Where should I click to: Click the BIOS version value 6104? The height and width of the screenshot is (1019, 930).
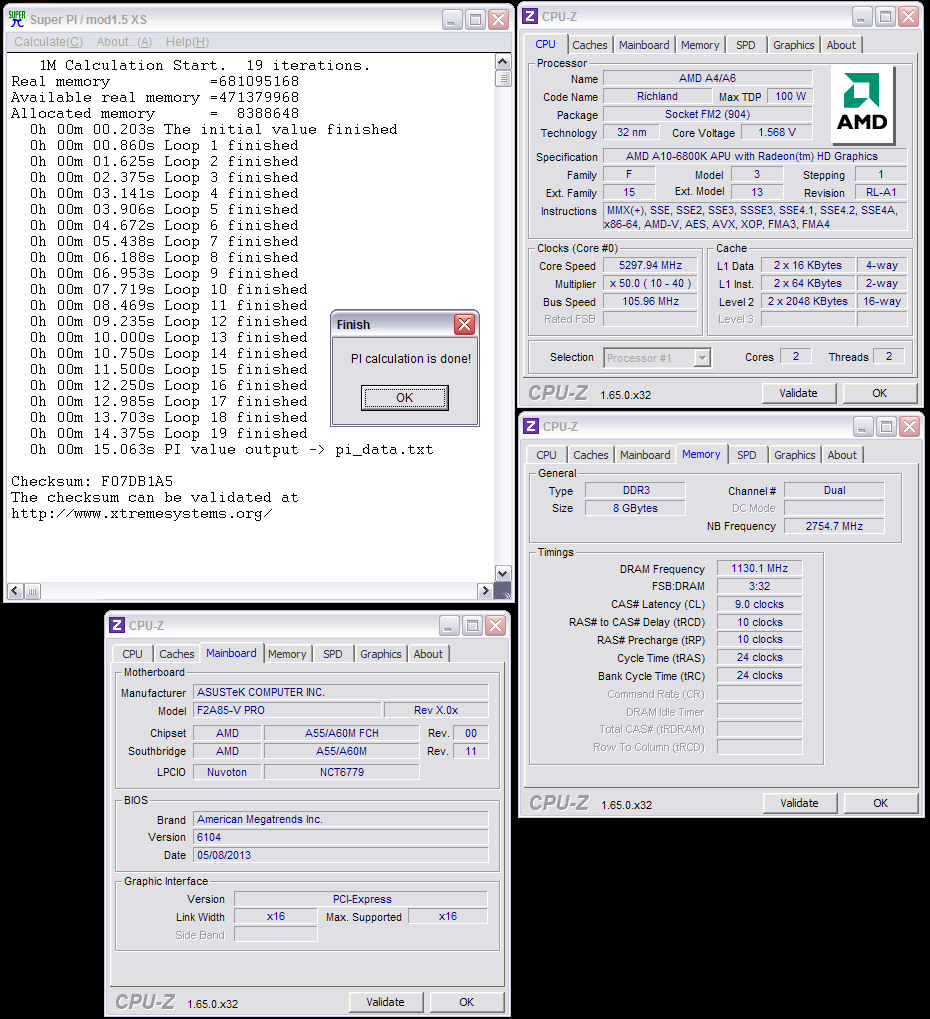tap(341, 837)
